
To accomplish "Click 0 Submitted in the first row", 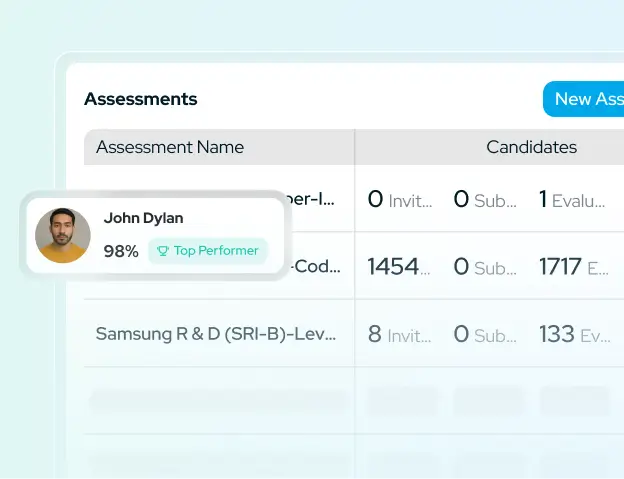I will click(485, 199).
